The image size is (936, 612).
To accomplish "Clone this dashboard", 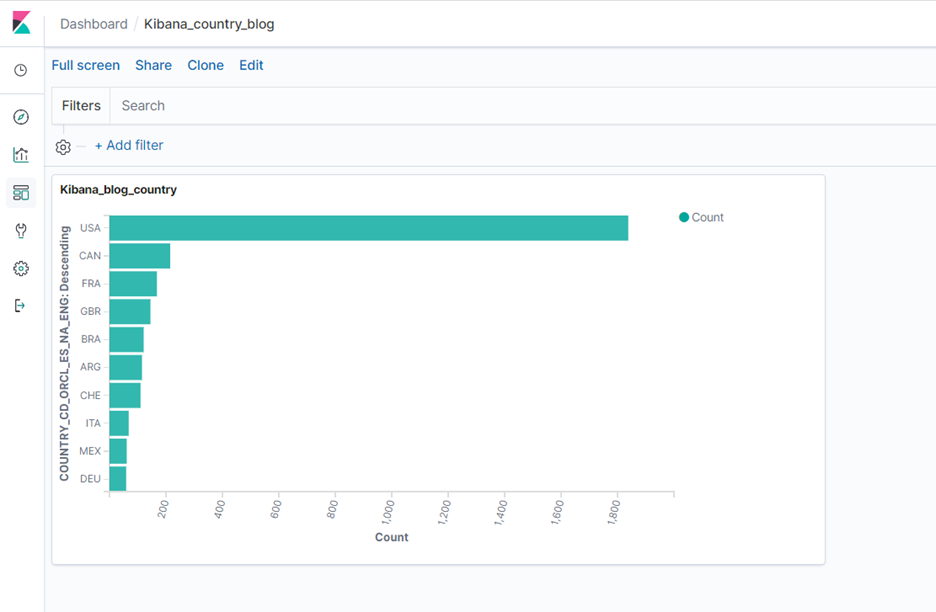I will click(205, 65).
